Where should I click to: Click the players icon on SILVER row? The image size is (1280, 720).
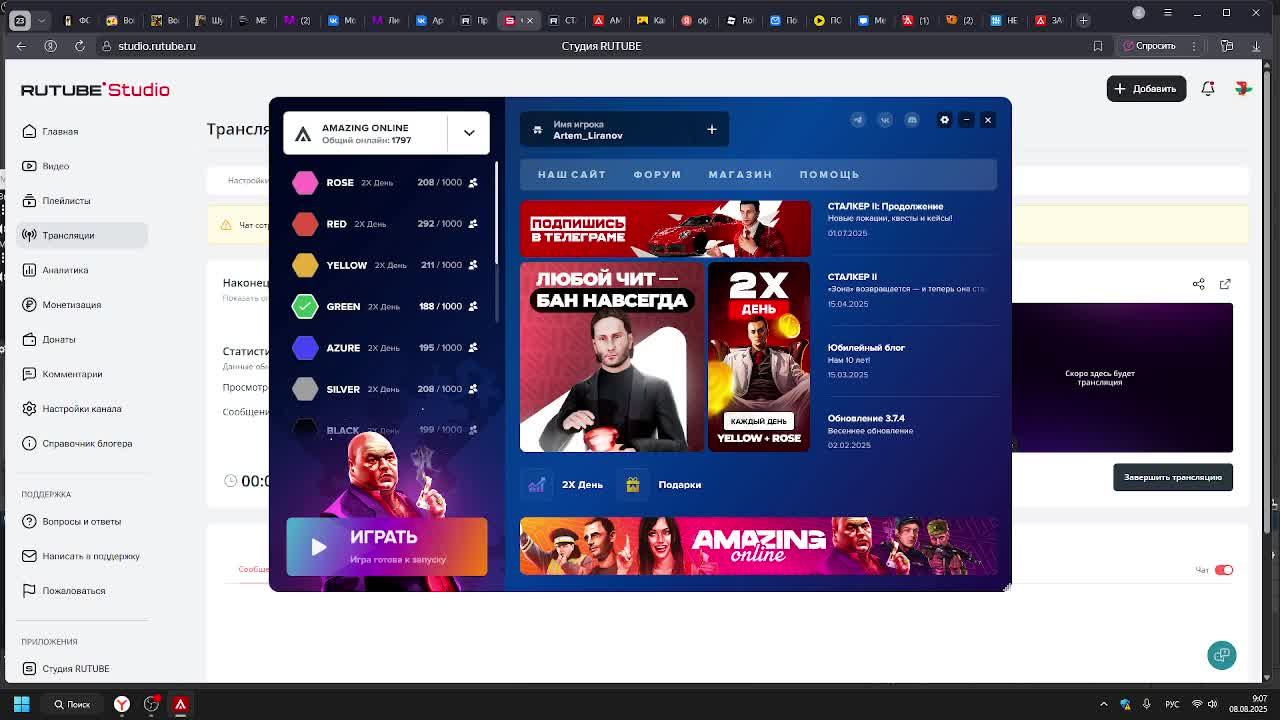[473, 389]
